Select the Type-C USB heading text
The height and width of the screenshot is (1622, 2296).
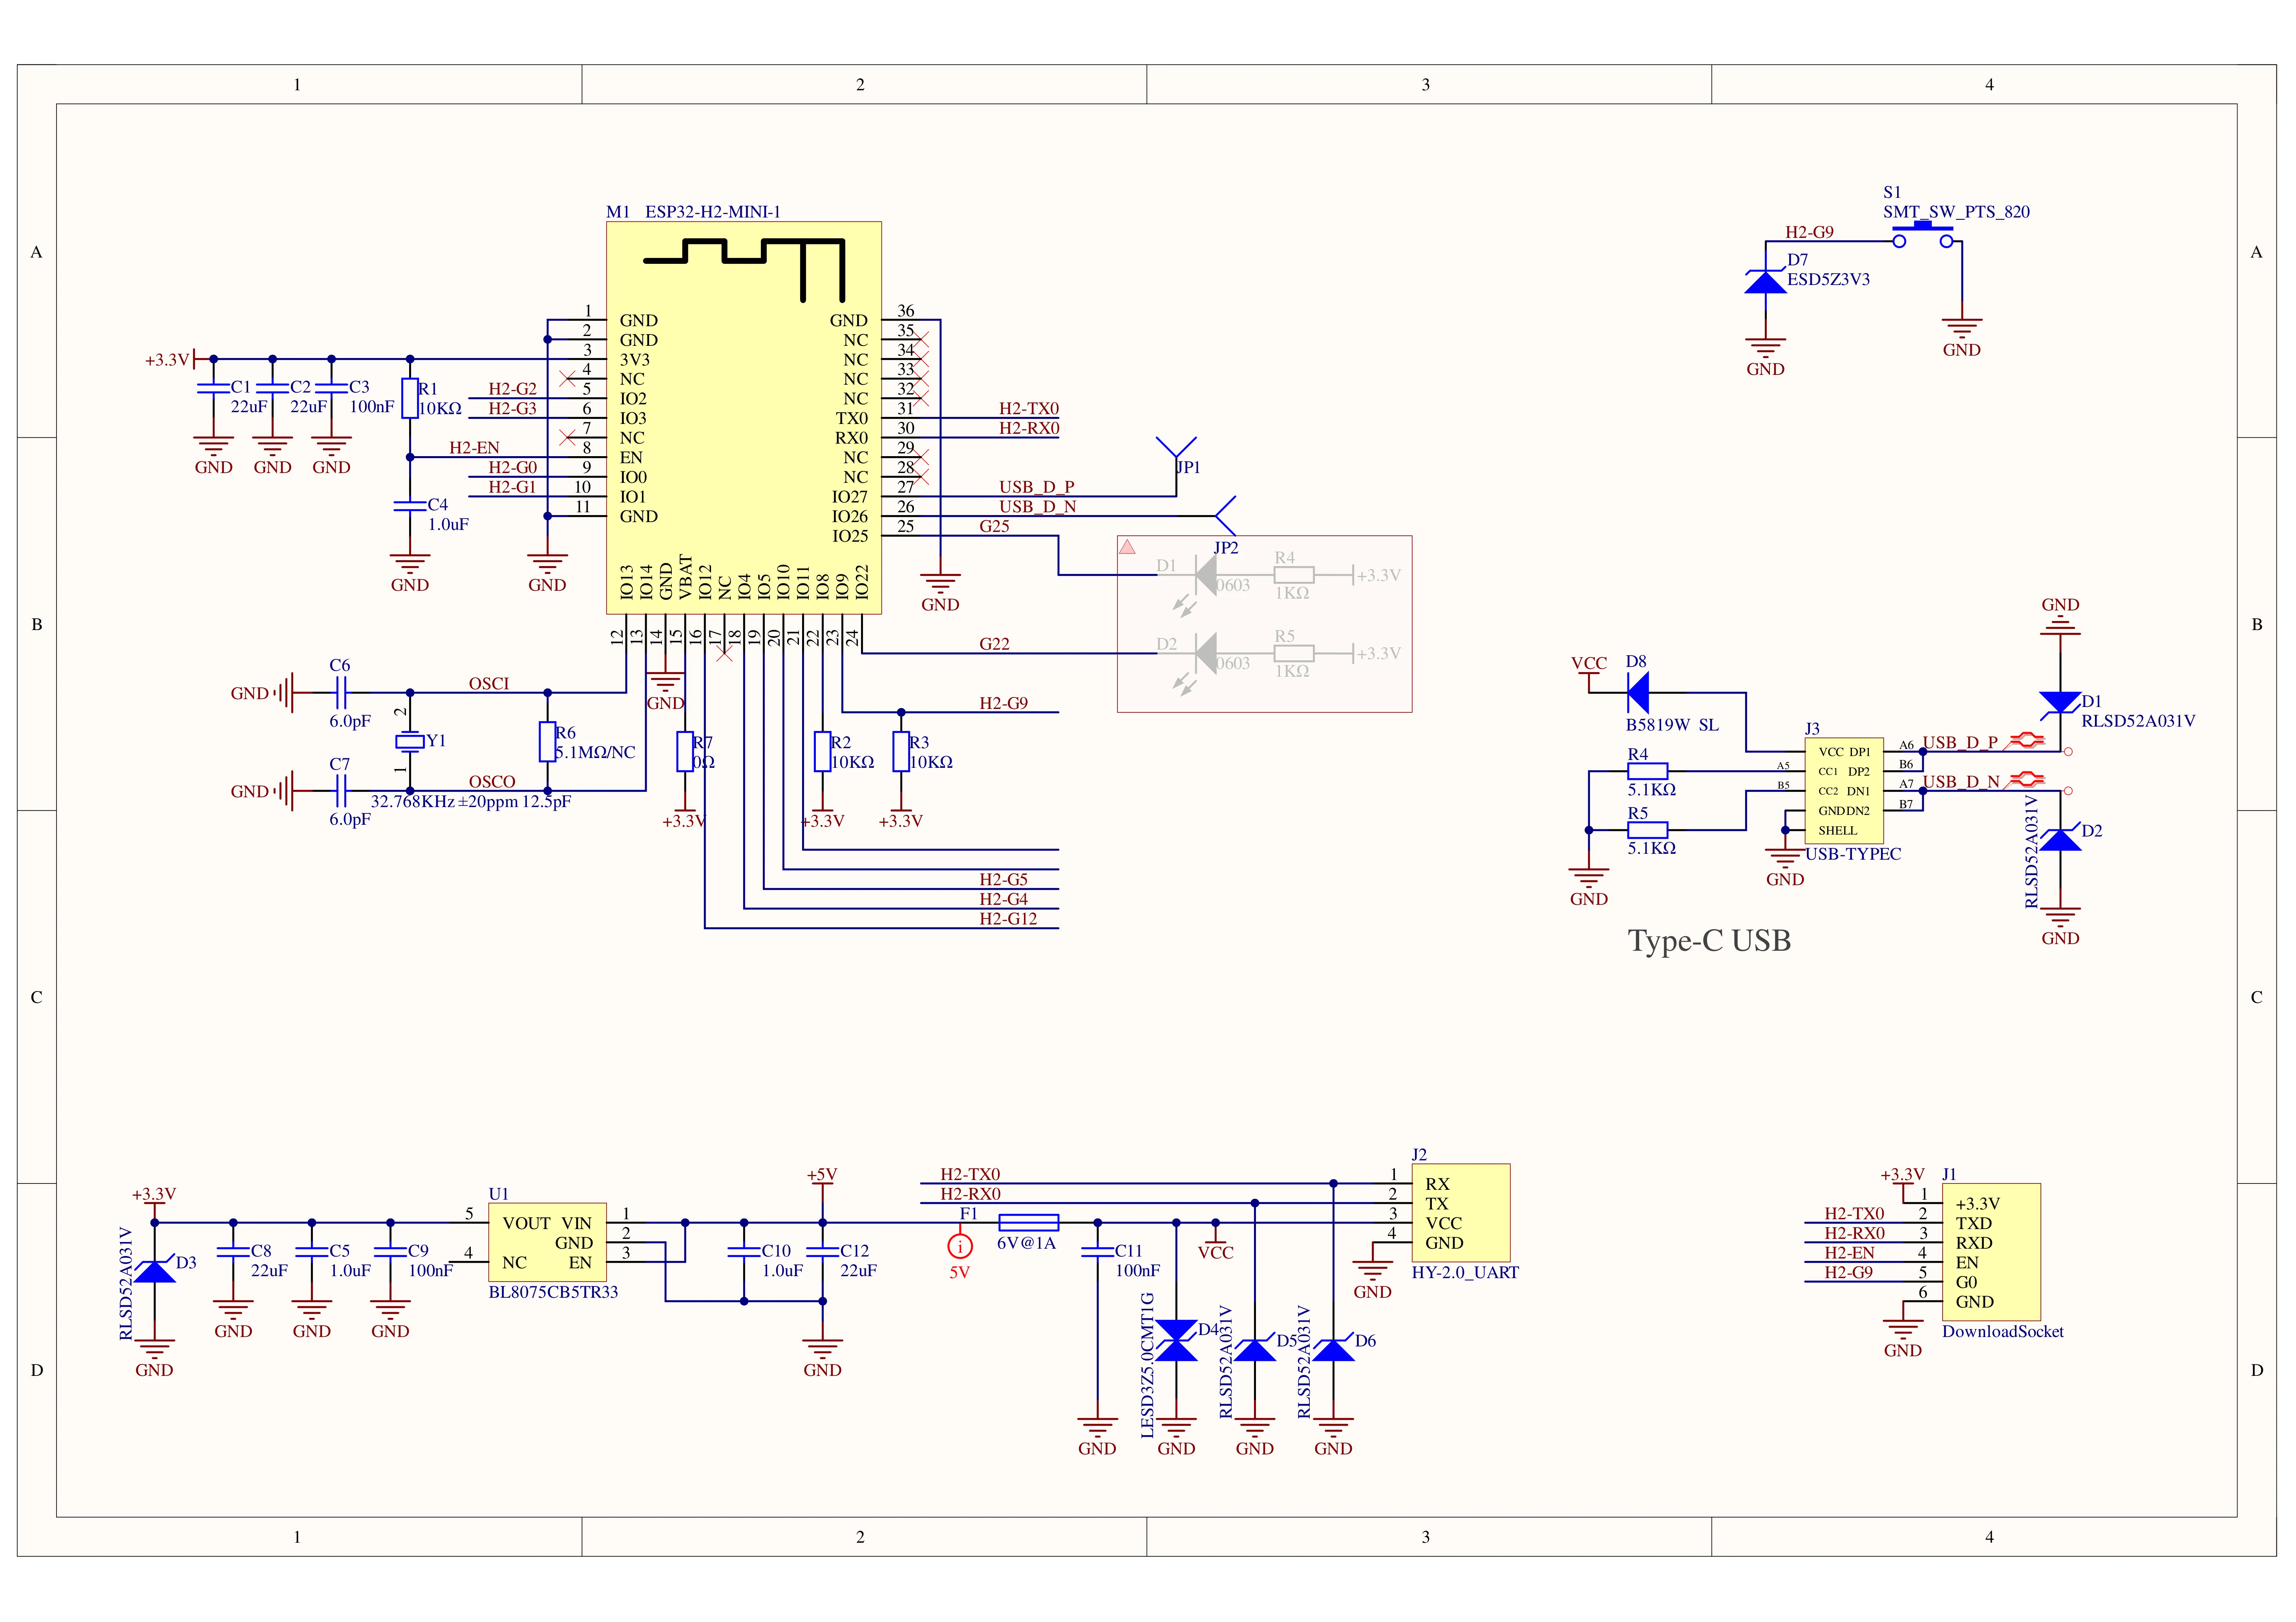1709,941
